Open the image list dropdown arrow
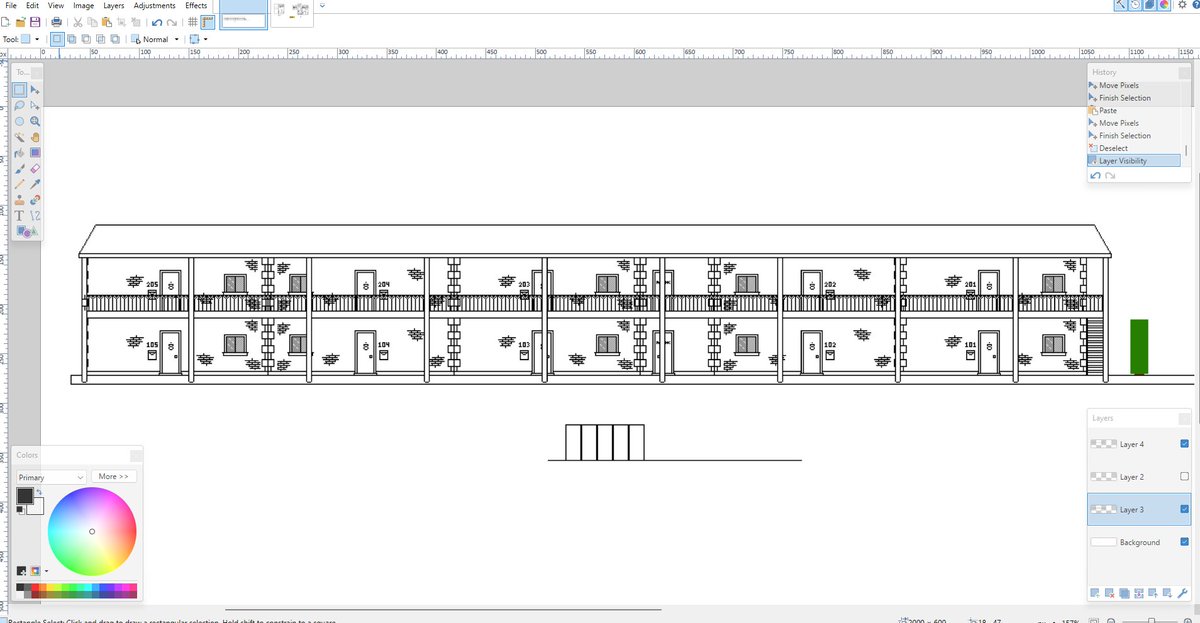This screenshot has height=623, width=1200. pos(322,5)
